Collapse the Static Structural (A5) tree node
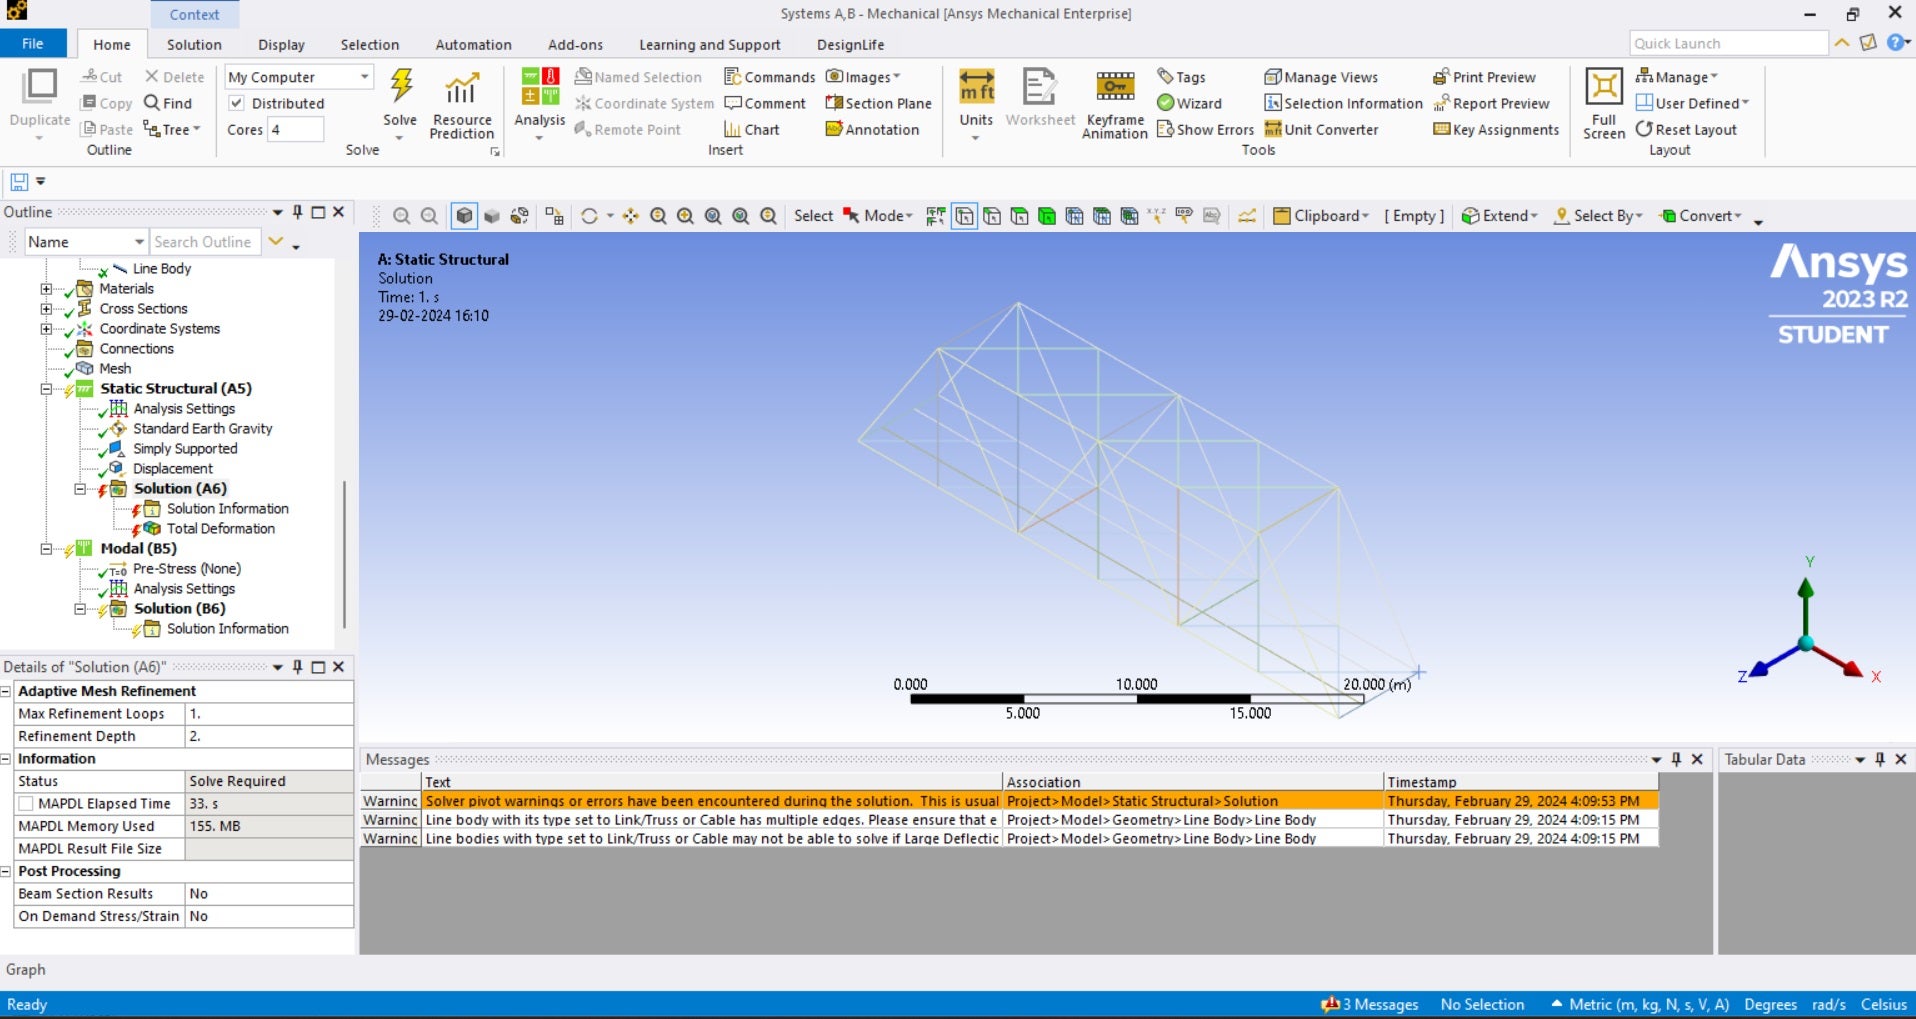Screen dimensions: 1916x1019 click(46, 389)
